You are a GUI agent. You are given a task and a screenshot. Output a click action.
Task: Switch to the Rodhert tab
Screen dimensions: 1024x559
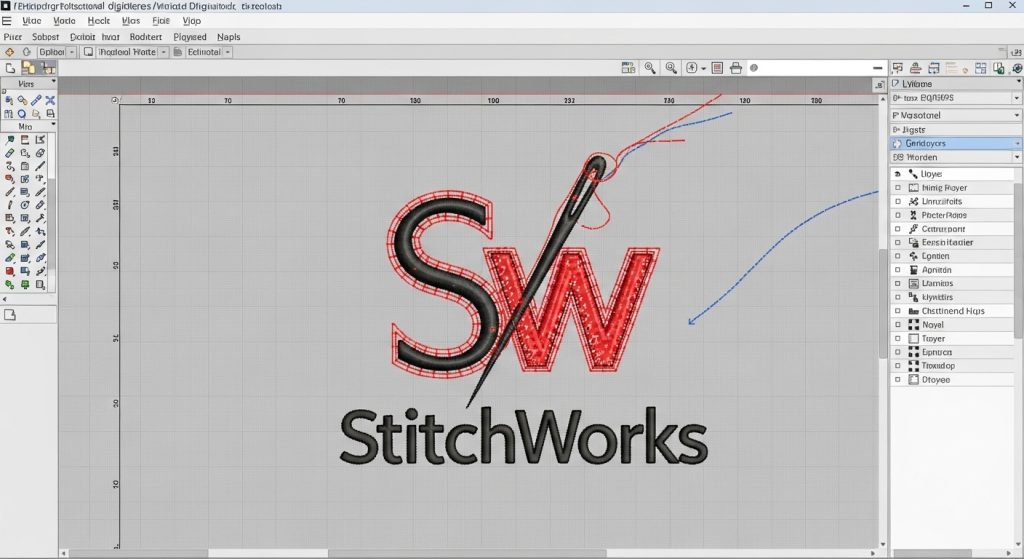pos(146,37)
